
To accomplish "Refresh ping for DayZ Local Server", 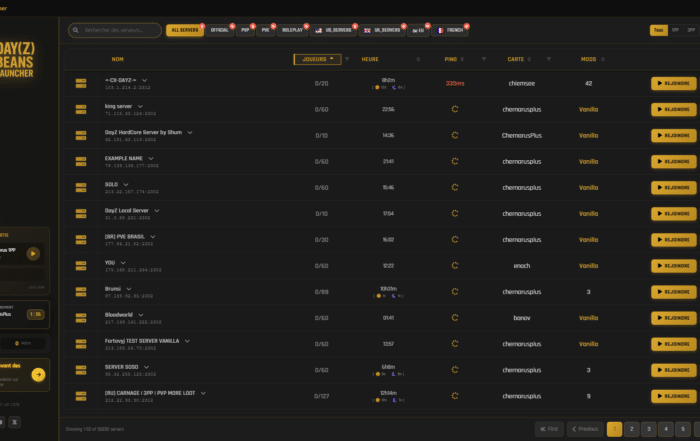I will click(454, 213).
